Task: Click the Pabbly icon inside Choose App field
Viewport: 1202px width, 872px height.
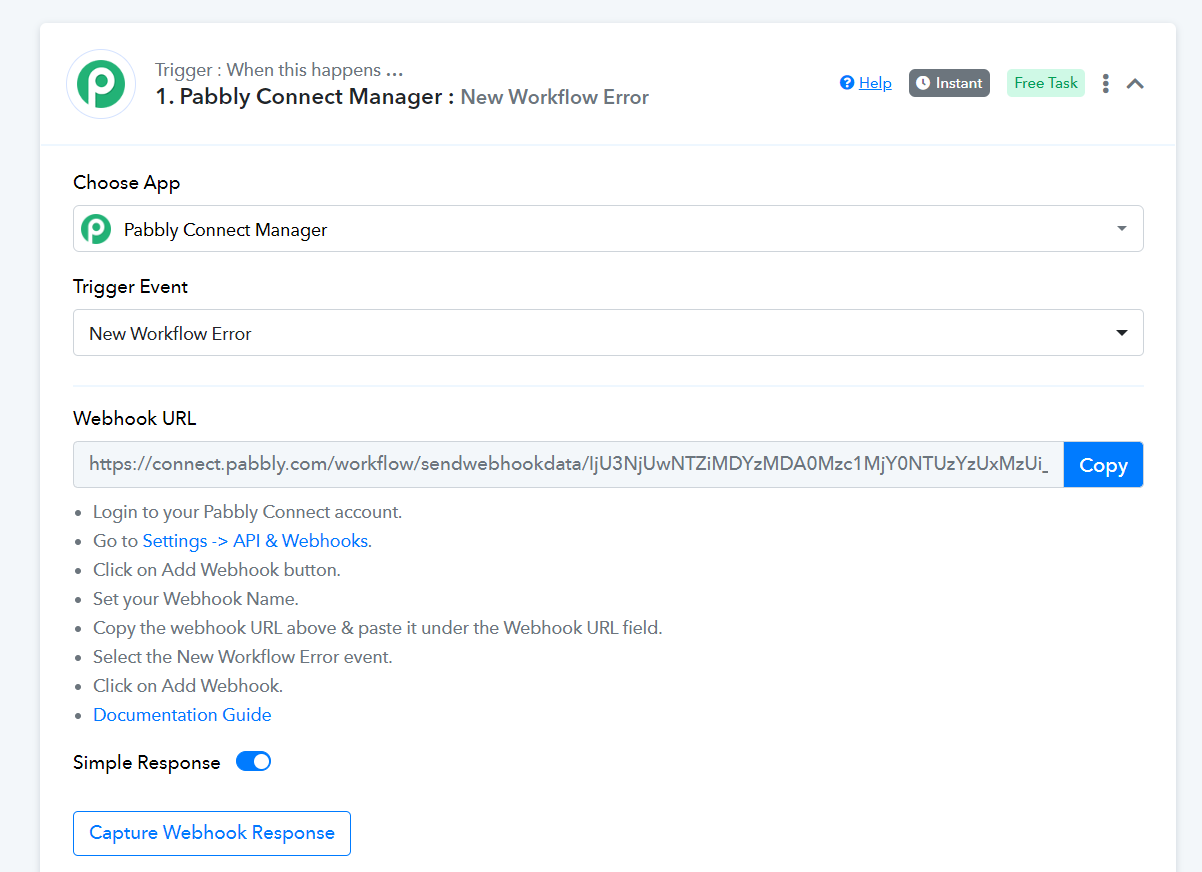Action: tap(96, 229)
